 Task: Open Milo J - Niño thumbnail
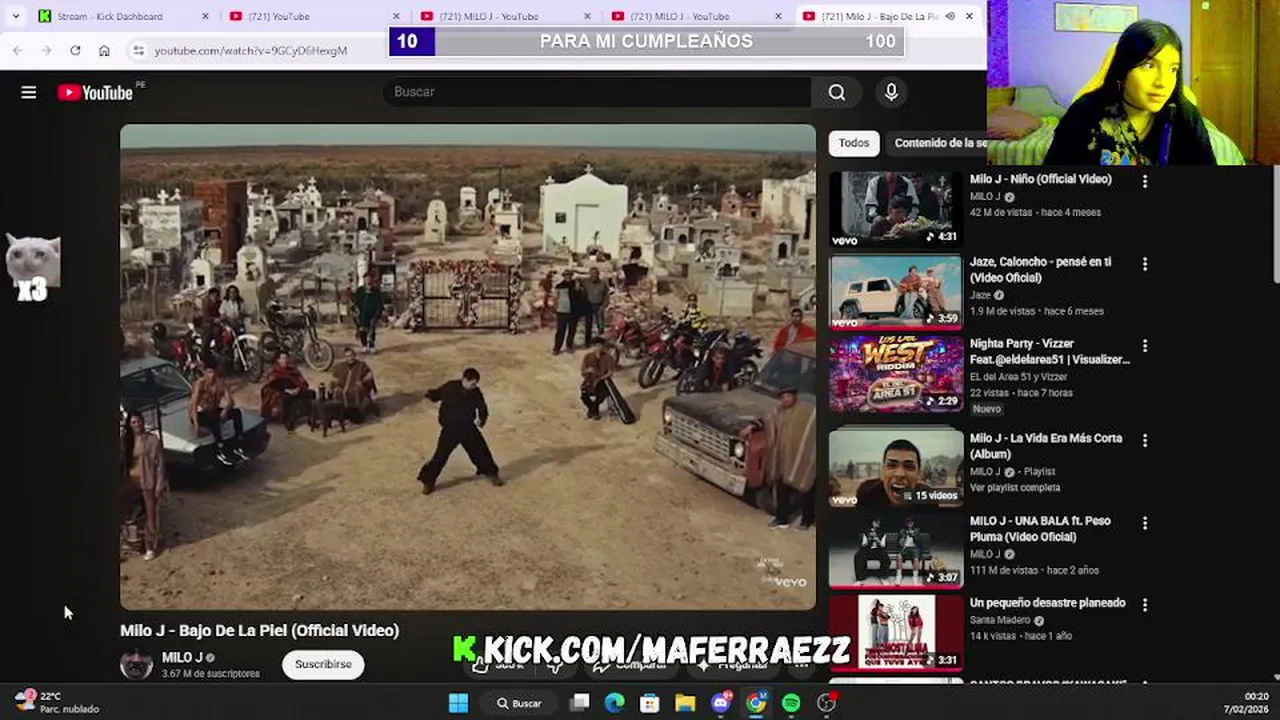coord(895,208)
